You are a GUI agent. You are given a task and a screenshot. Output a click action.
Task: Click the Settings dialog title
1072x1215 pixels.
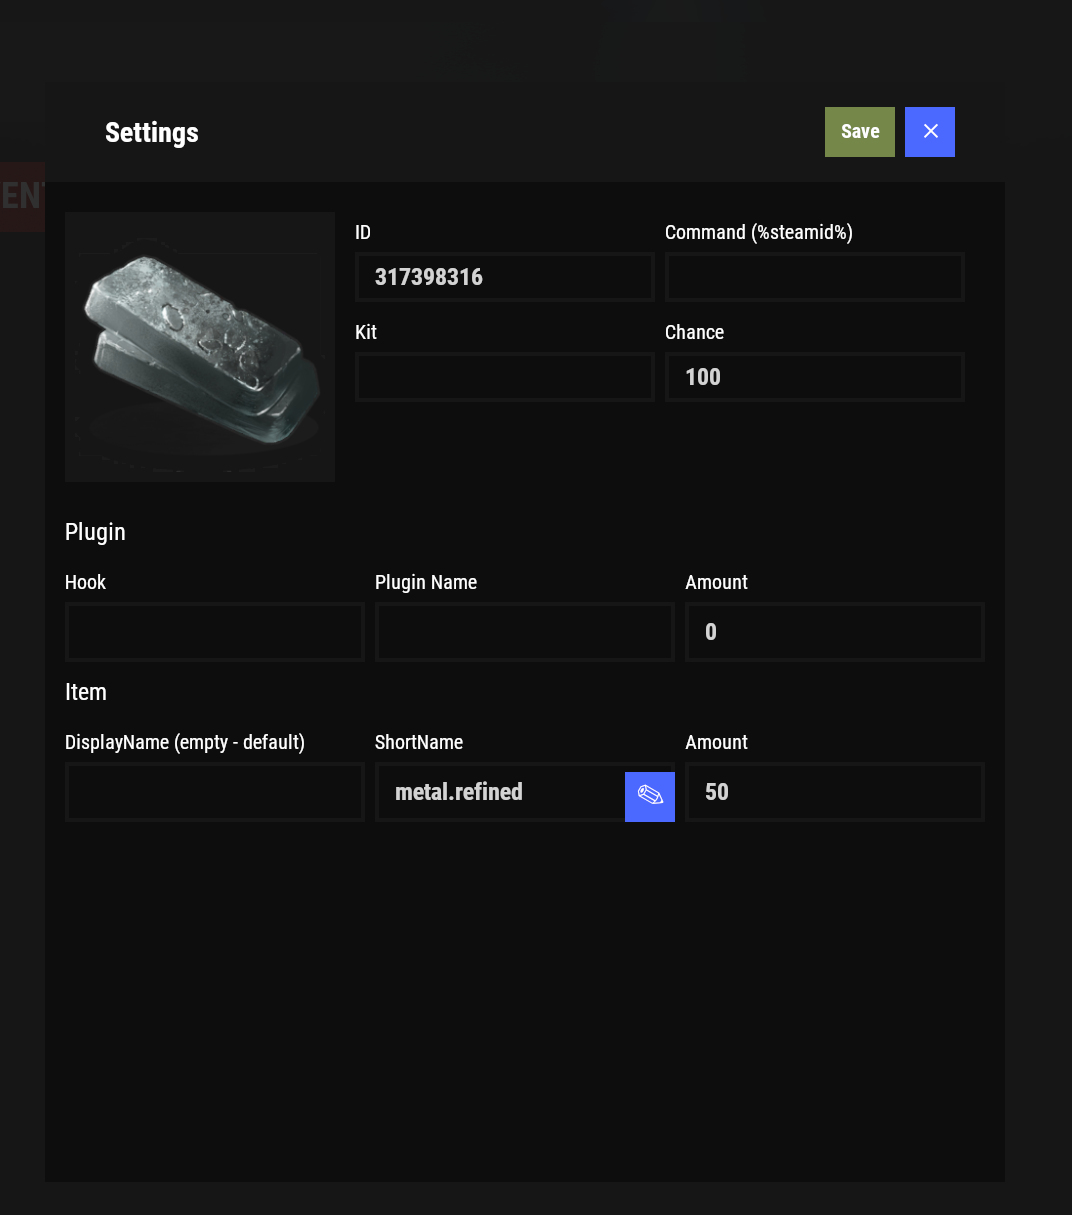[152, 132]
